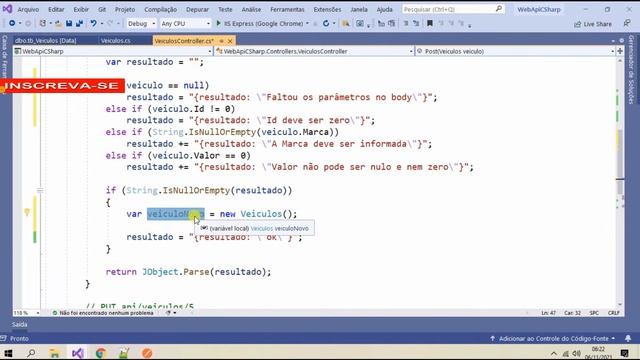Expand the IIS Express run target dropdown arrow

(307, 24)
